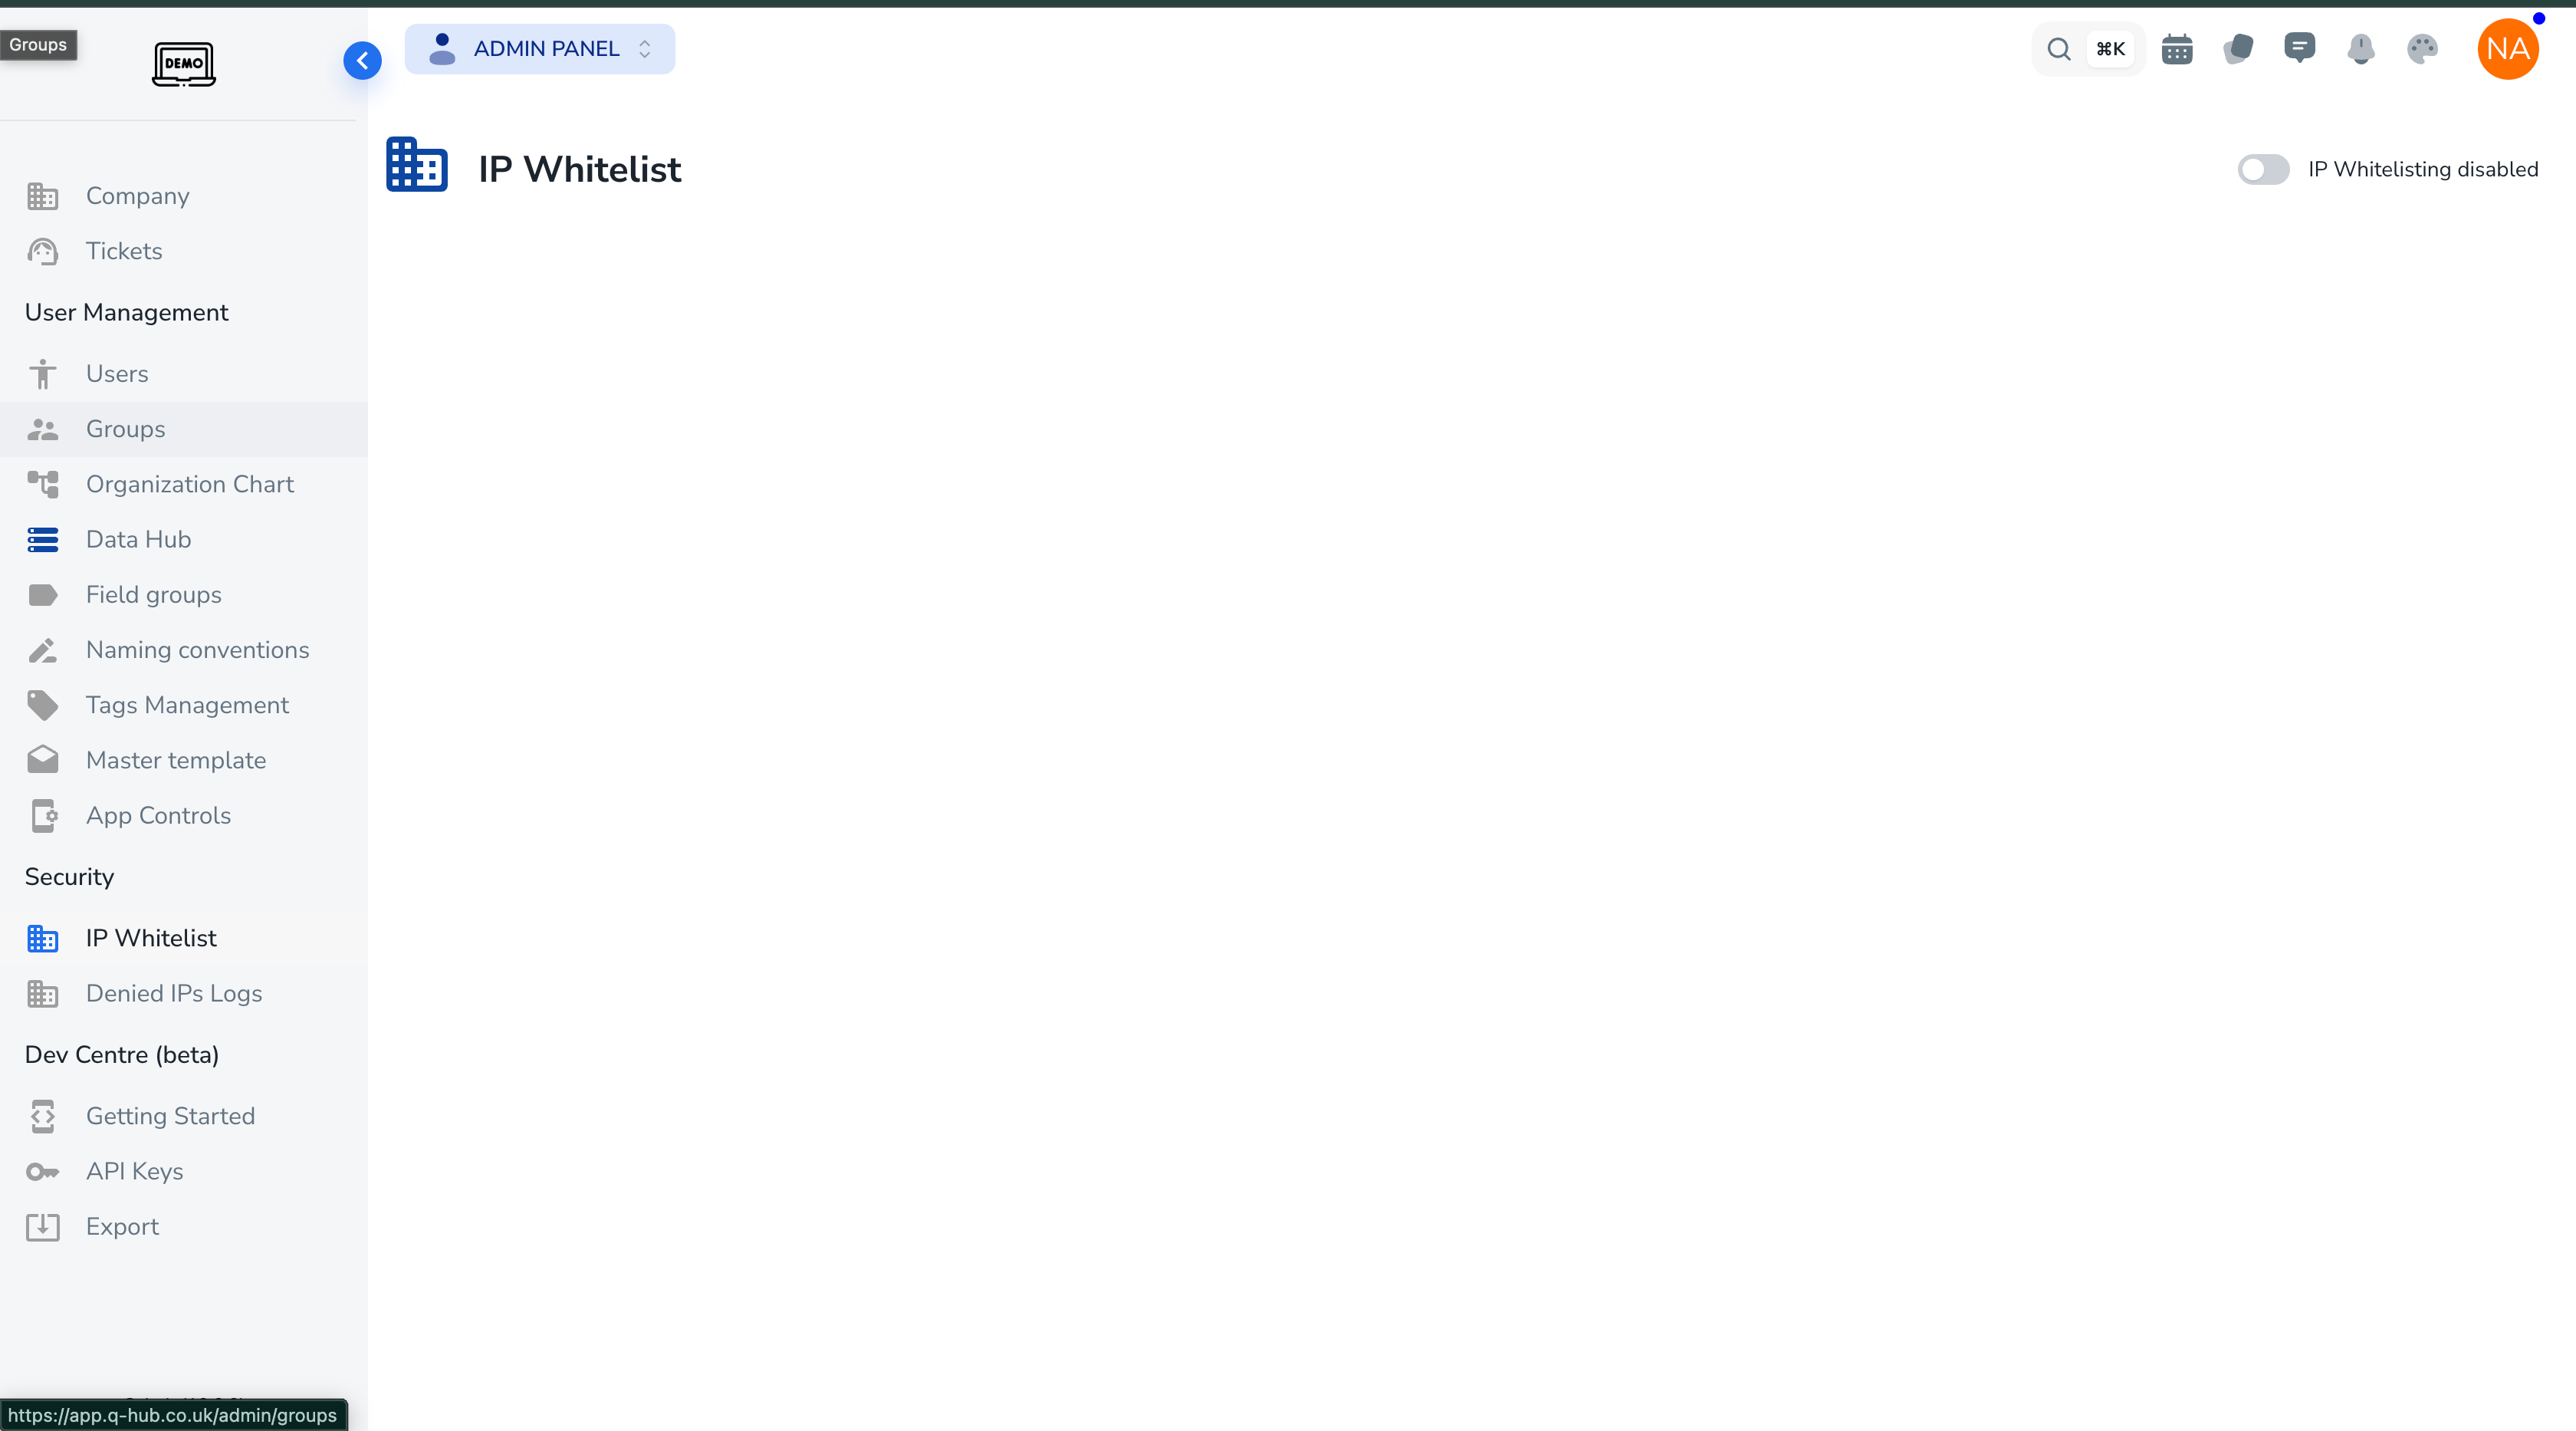The image size is (2576, 1431).
Task: Click the IP Whitelist page heading
Action: coord(580,169)
